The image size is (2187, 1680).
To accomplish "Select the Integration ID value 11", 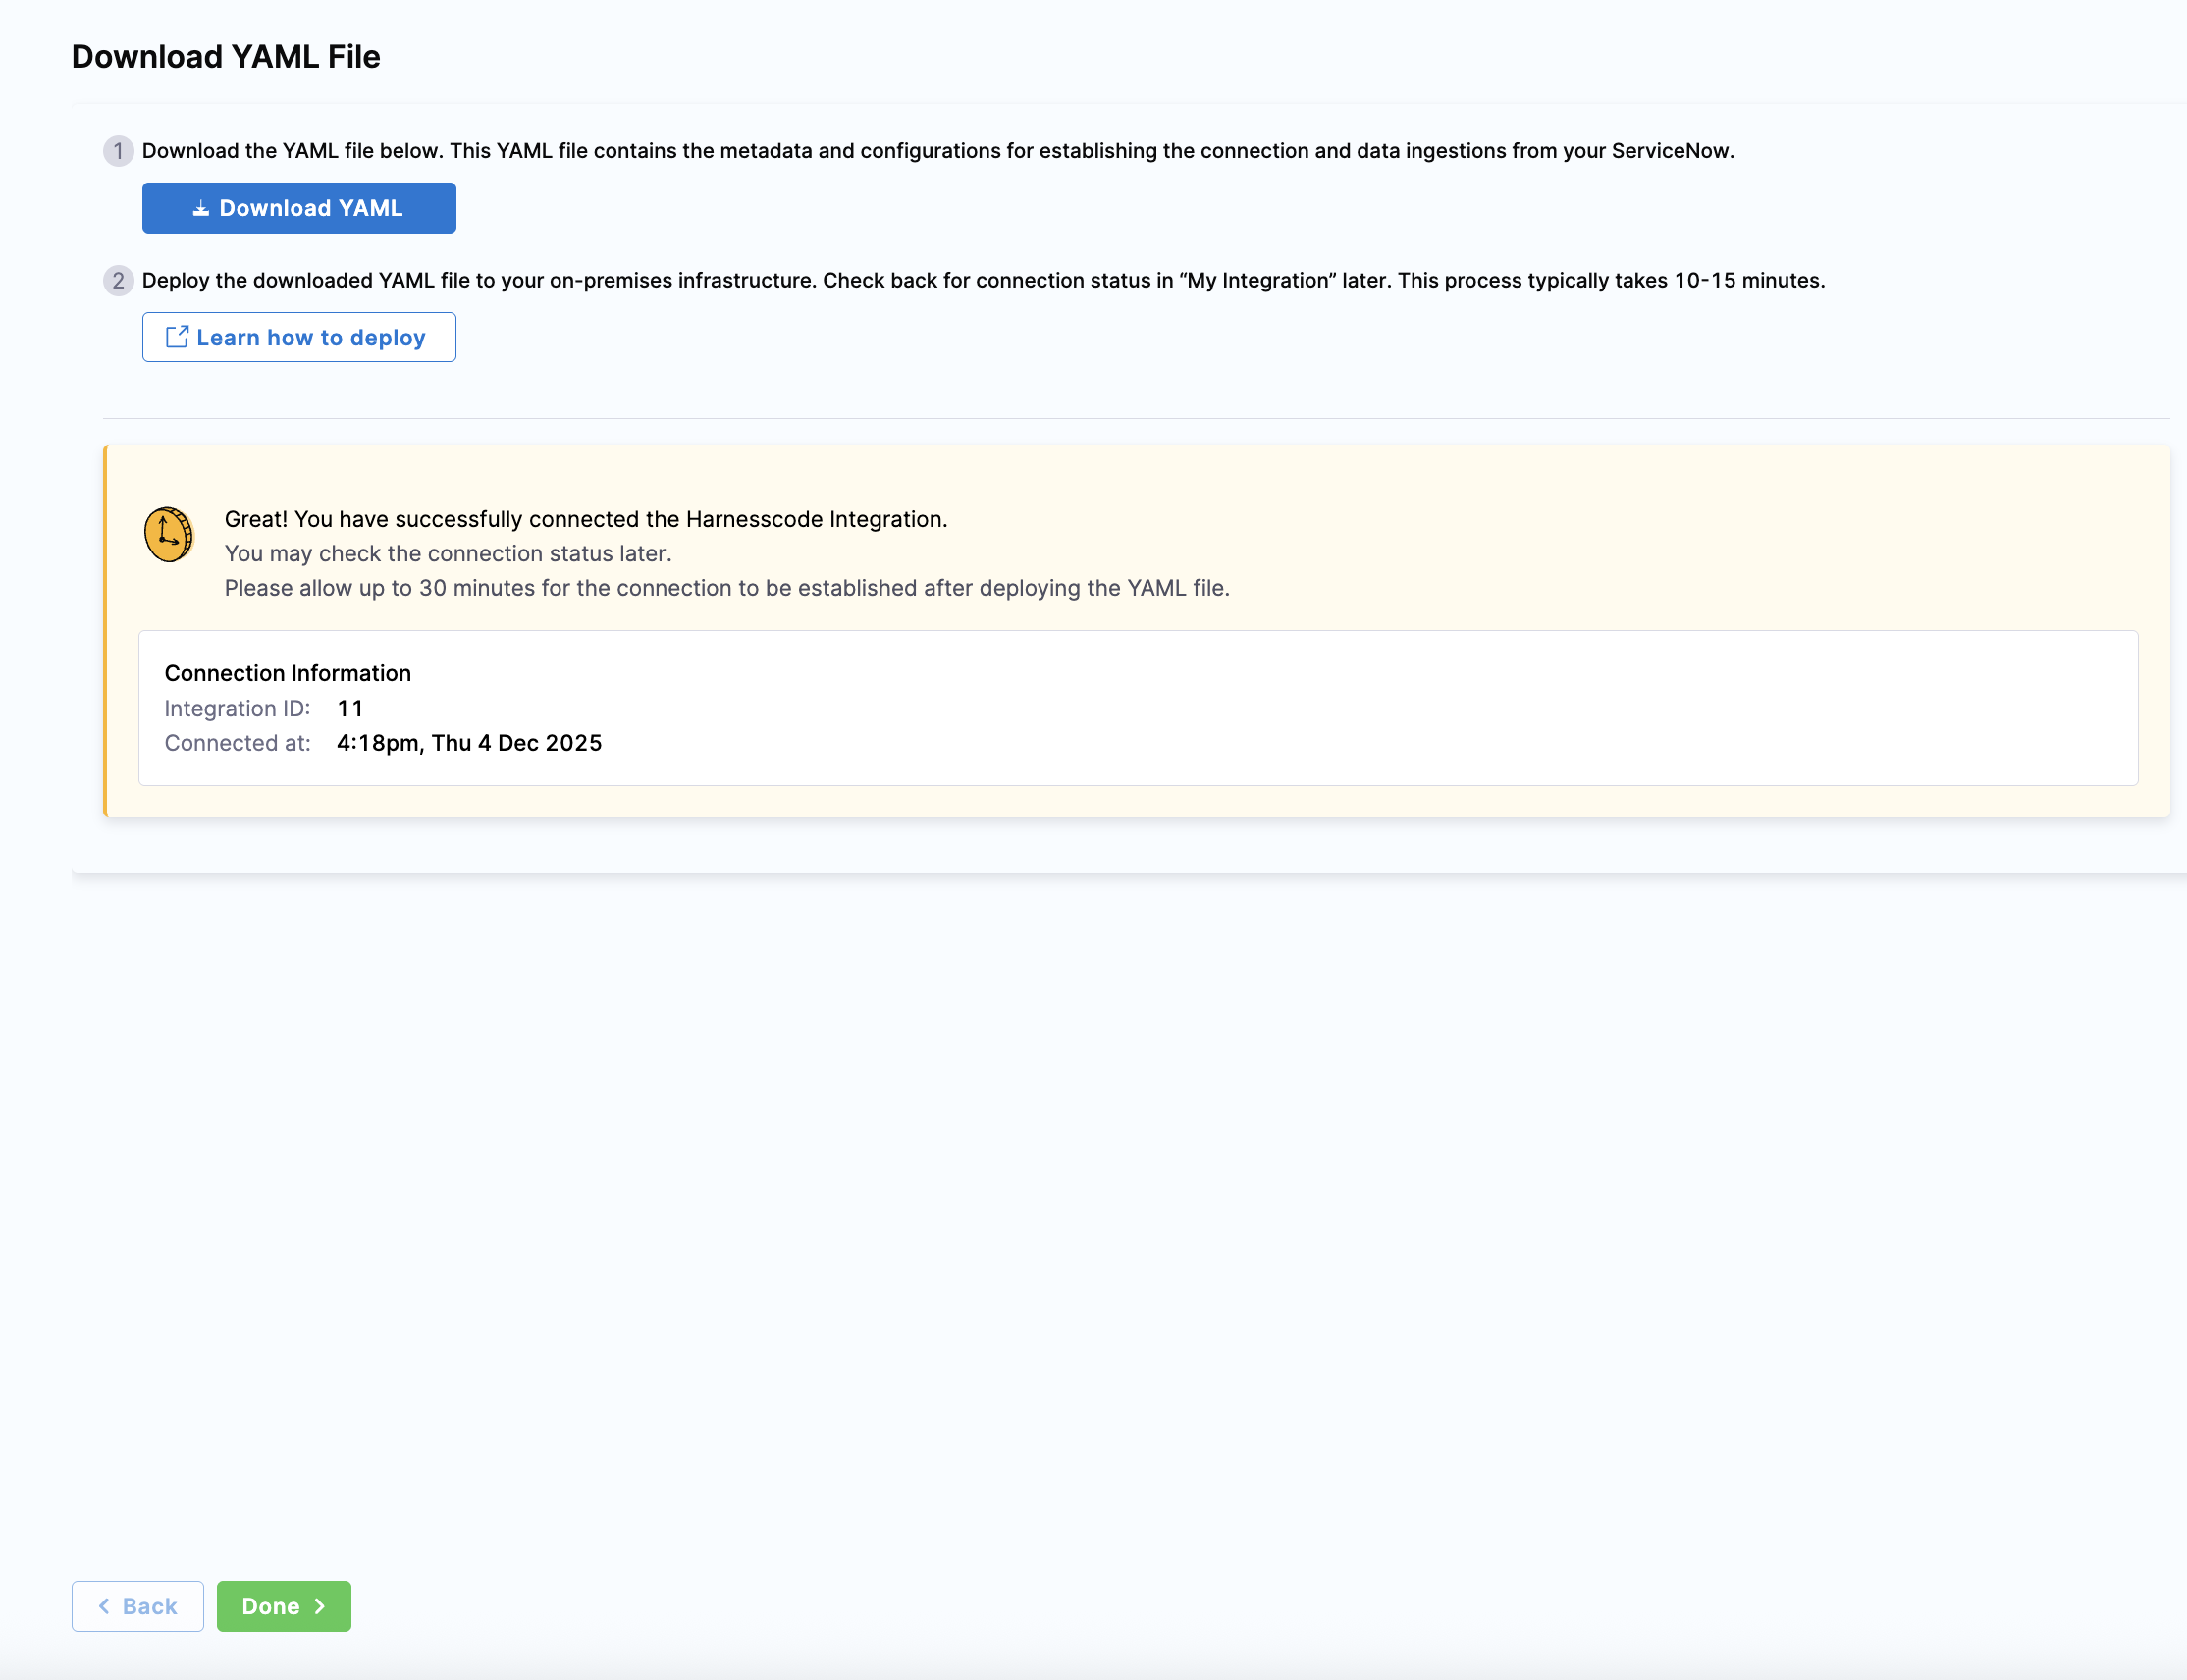I will click(x=350, y=709).
